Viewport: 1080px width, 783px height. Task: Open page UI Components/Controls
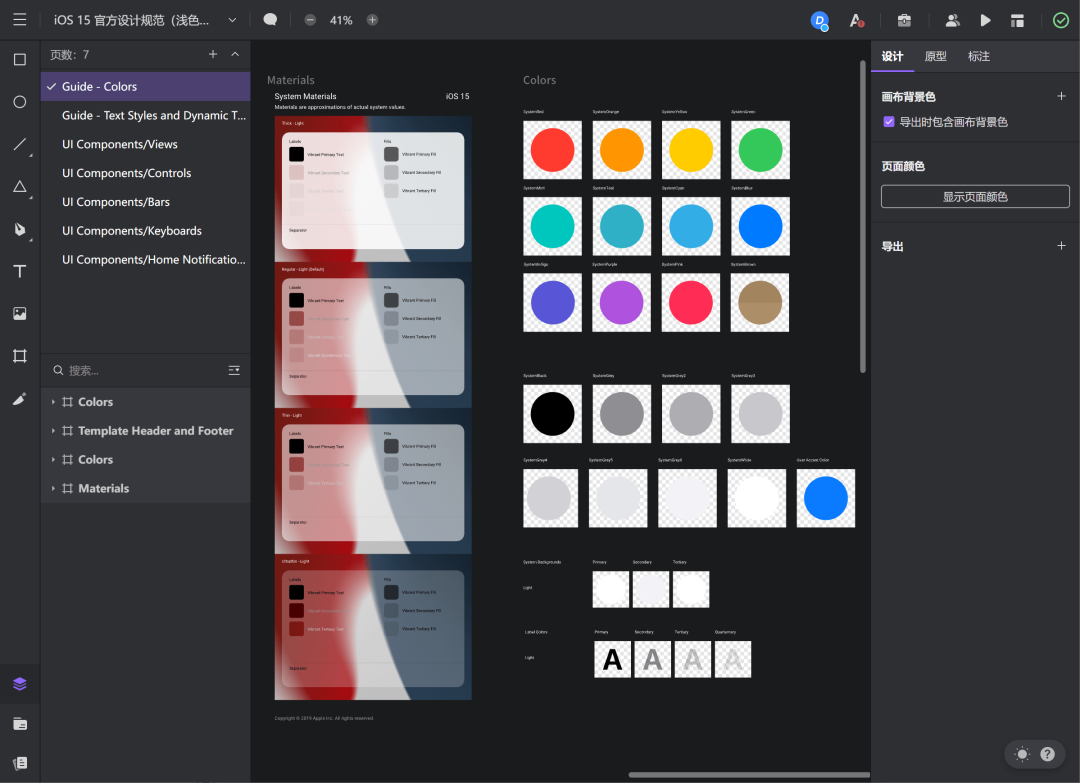tap(145, 174)
